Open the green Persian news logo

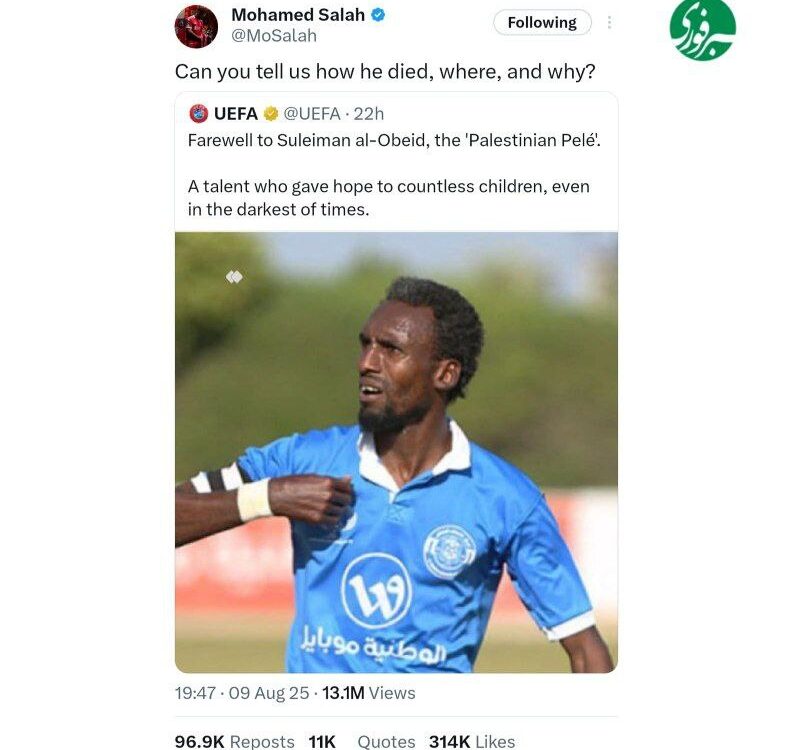click(x=702, y=30)
